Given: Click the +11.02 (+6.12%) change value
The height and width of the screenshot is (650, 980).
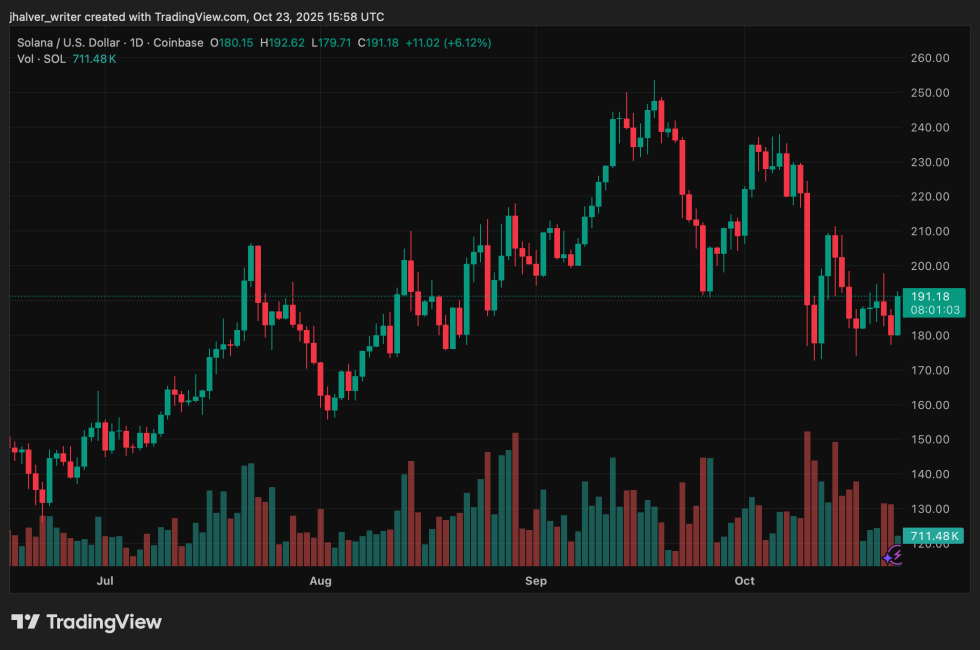Looking at the screenshot, I should coord(448,43).
